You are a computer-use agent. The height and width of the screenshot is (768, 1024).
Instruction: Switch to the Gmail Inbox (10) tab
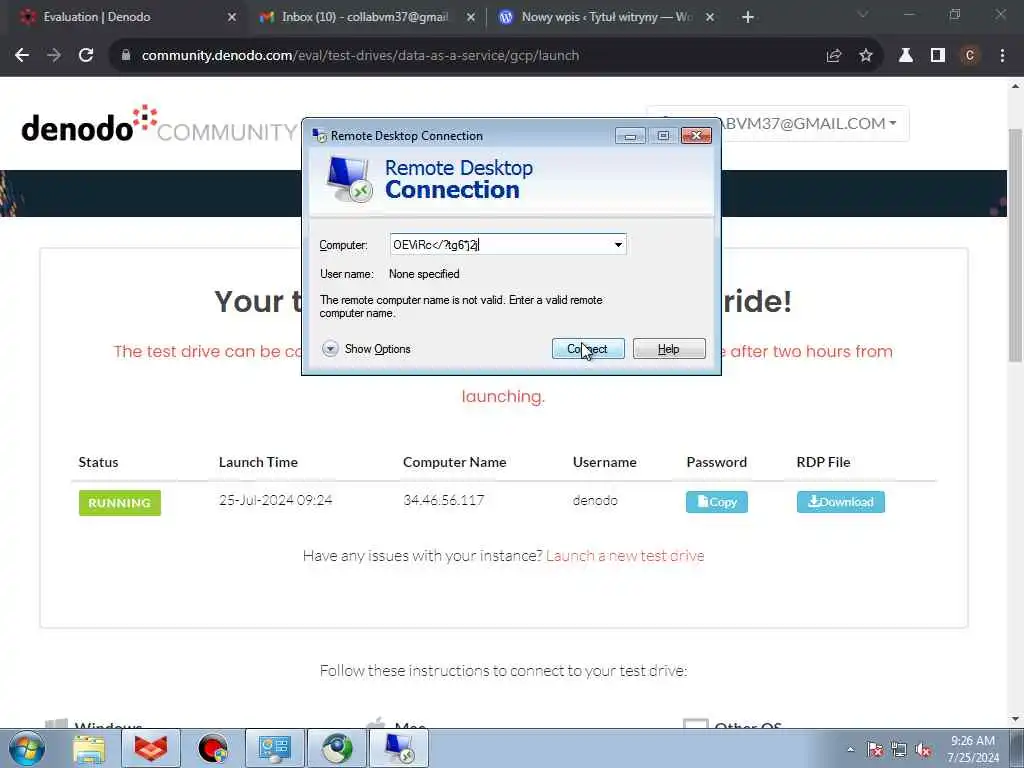(366, 17)
